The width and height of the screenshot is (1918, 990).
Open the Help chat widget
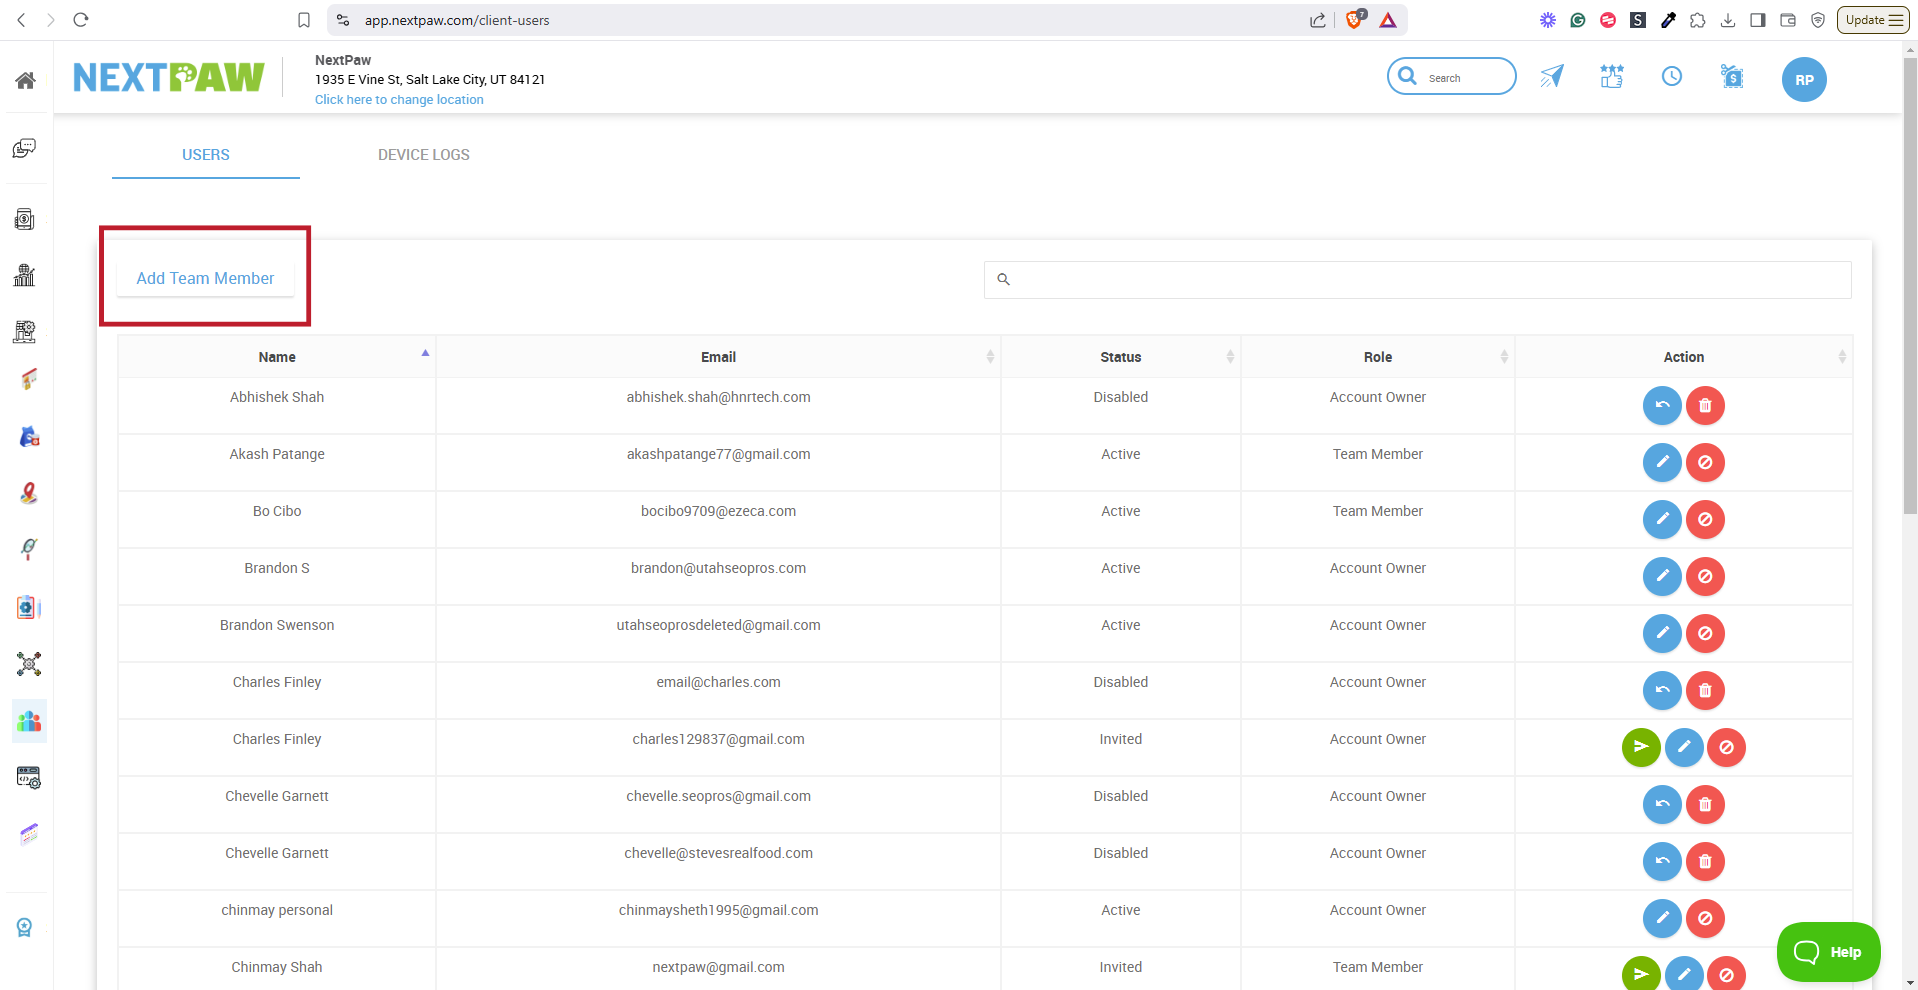click(1828, 952)
